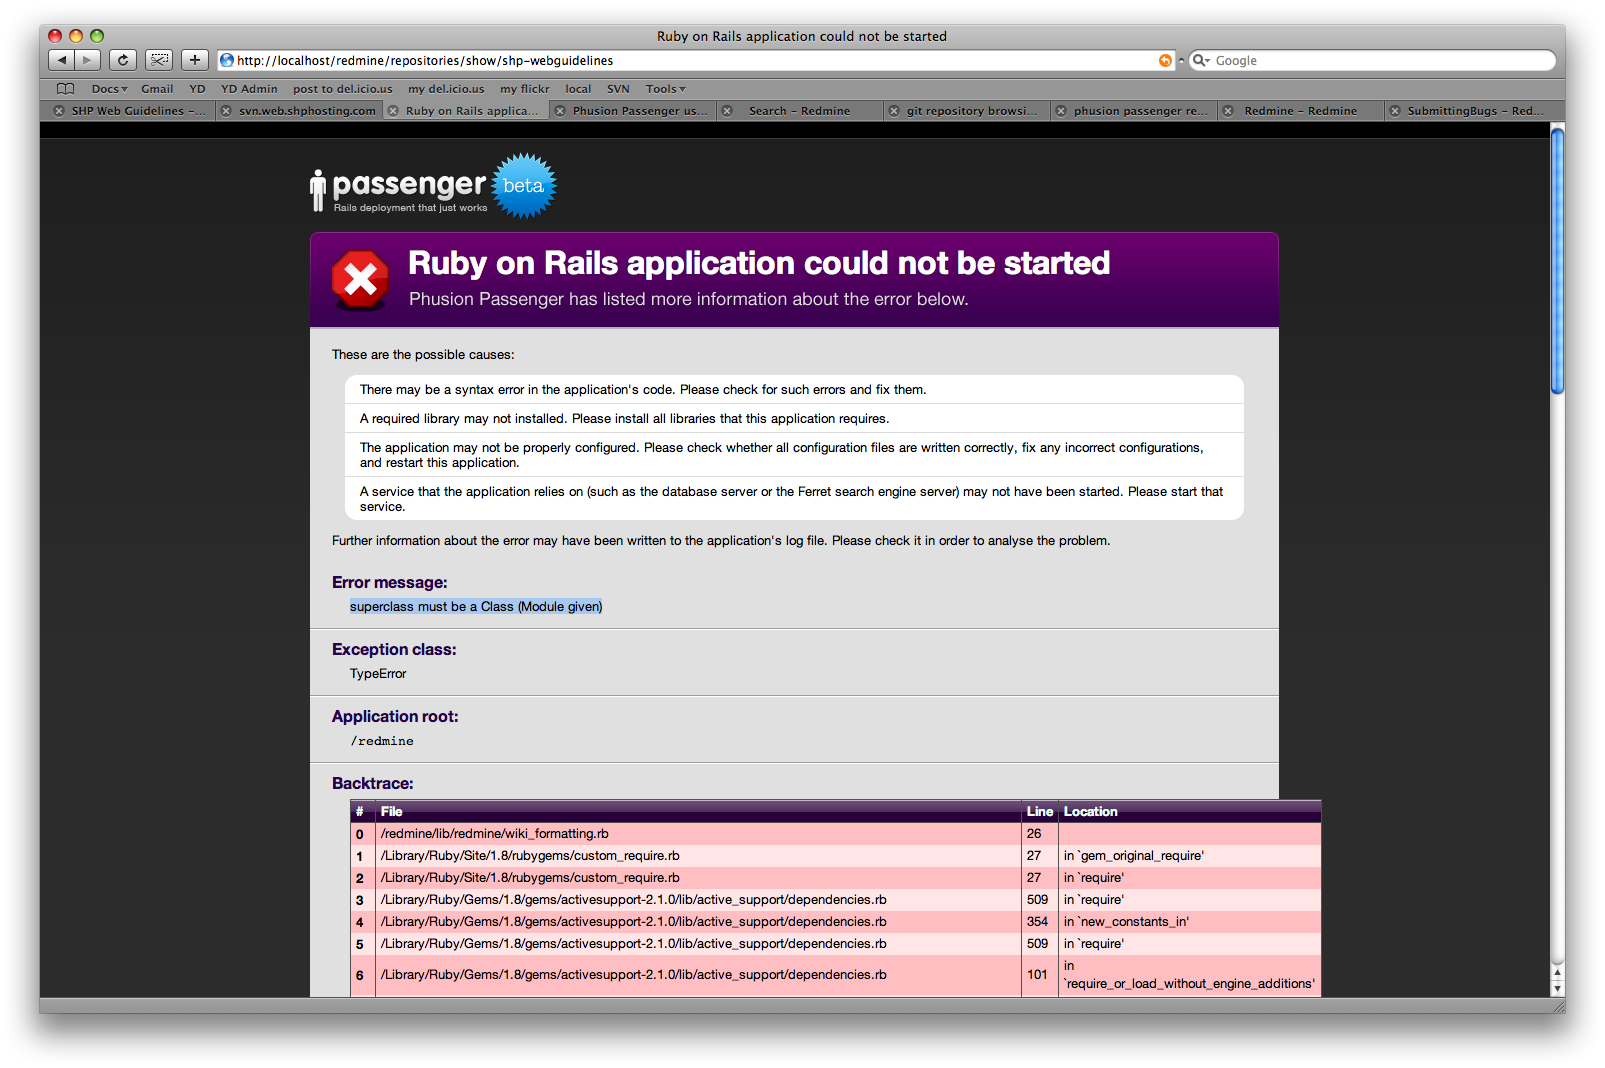Open the Gmail bookmark
Viewport: 1605px width, 1068px height.
click(157, 88)
